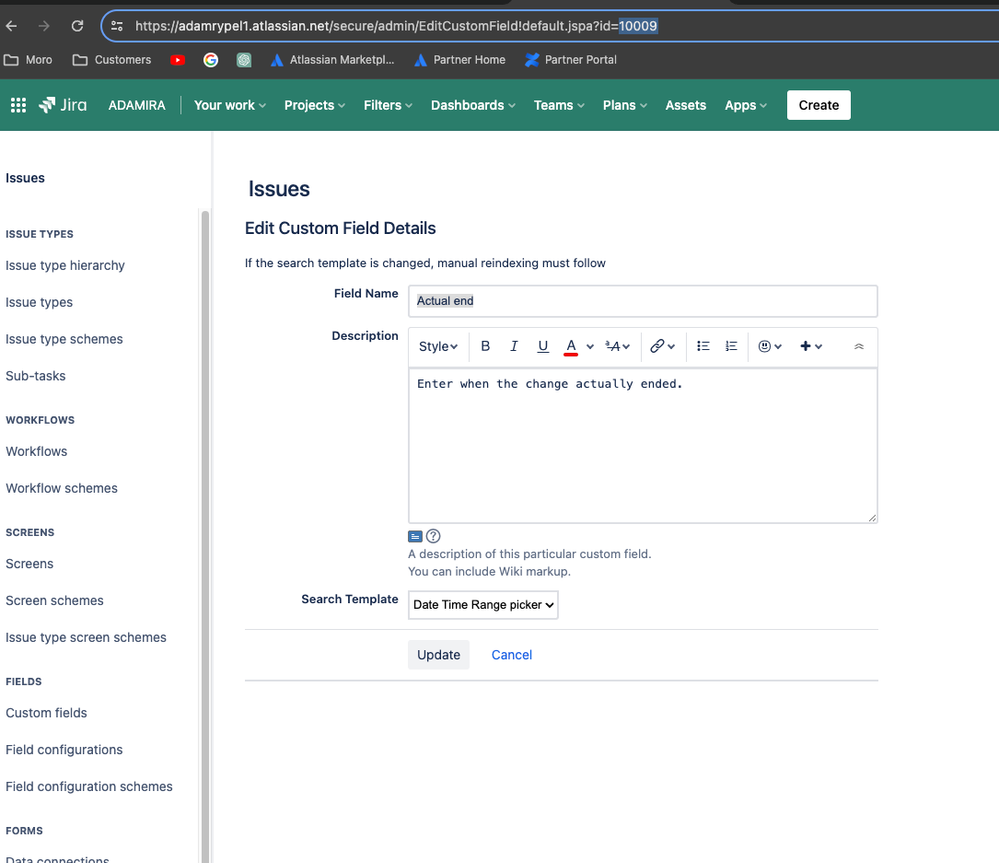Open the wiki markup help icon

[x=433, y=536]
